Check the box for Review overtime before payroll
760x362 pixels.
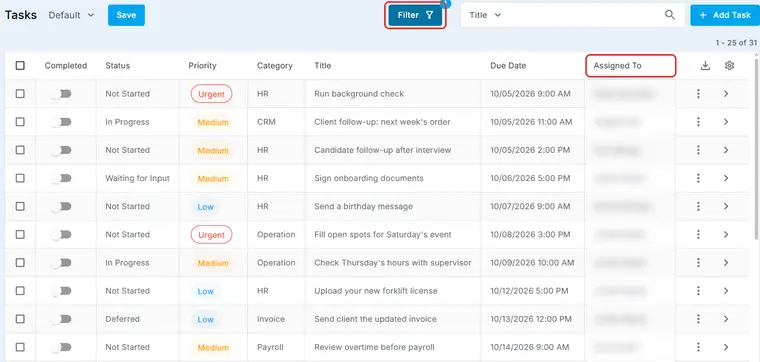tap(20, 347)
